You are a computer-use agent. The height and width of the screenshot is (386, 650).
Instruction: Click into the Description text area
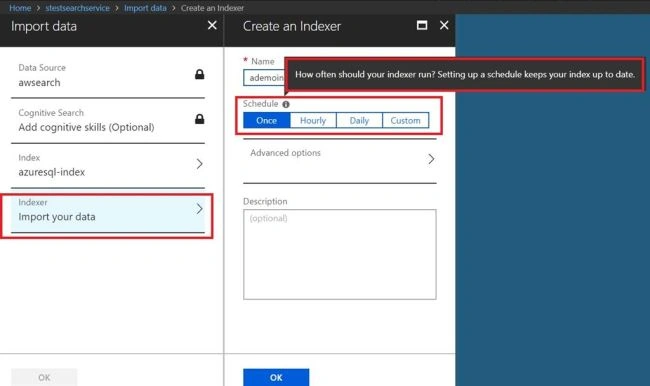point(340,254)
